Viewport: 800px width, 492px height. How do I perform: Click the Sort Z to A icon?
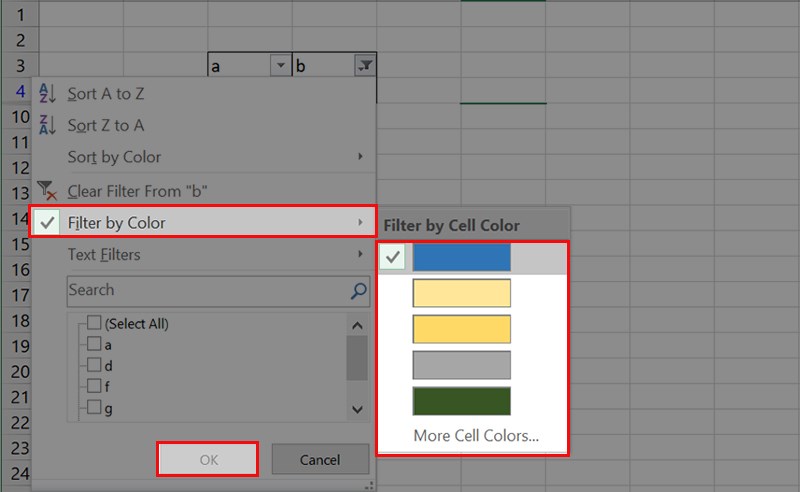click(x=47, y=125)
